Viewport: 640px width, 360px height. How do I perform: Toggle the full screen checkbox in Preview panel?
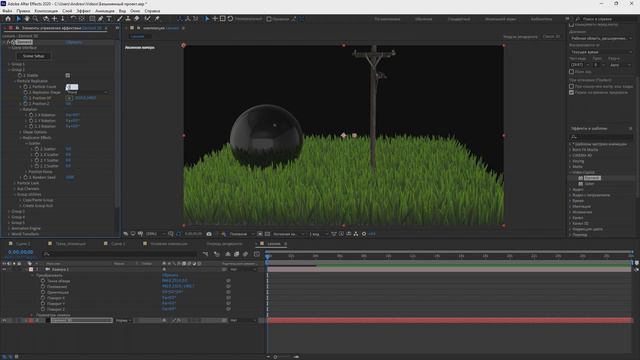click(571, 72)
